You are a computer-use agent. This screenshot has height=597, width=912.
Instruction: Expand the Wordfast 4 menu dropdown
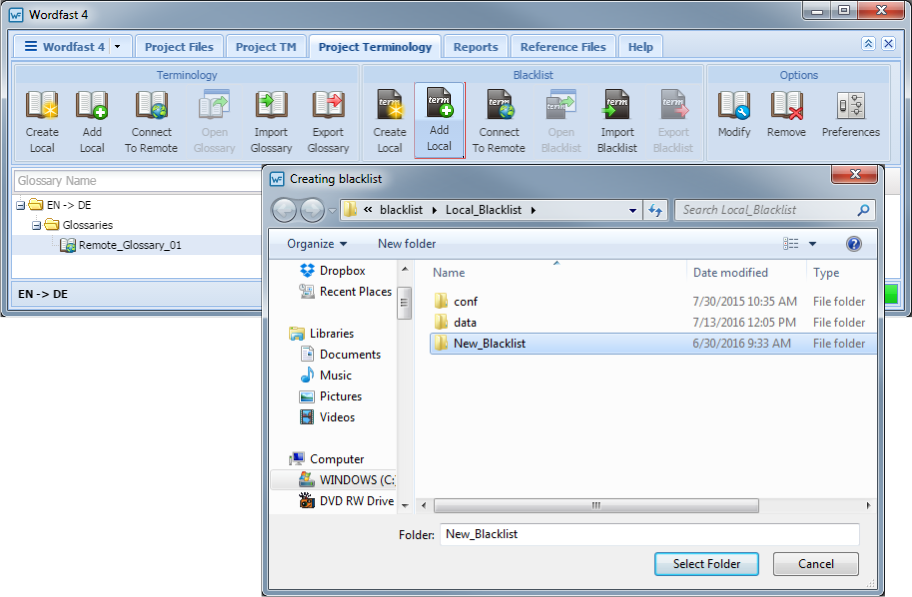pos(119,47)
